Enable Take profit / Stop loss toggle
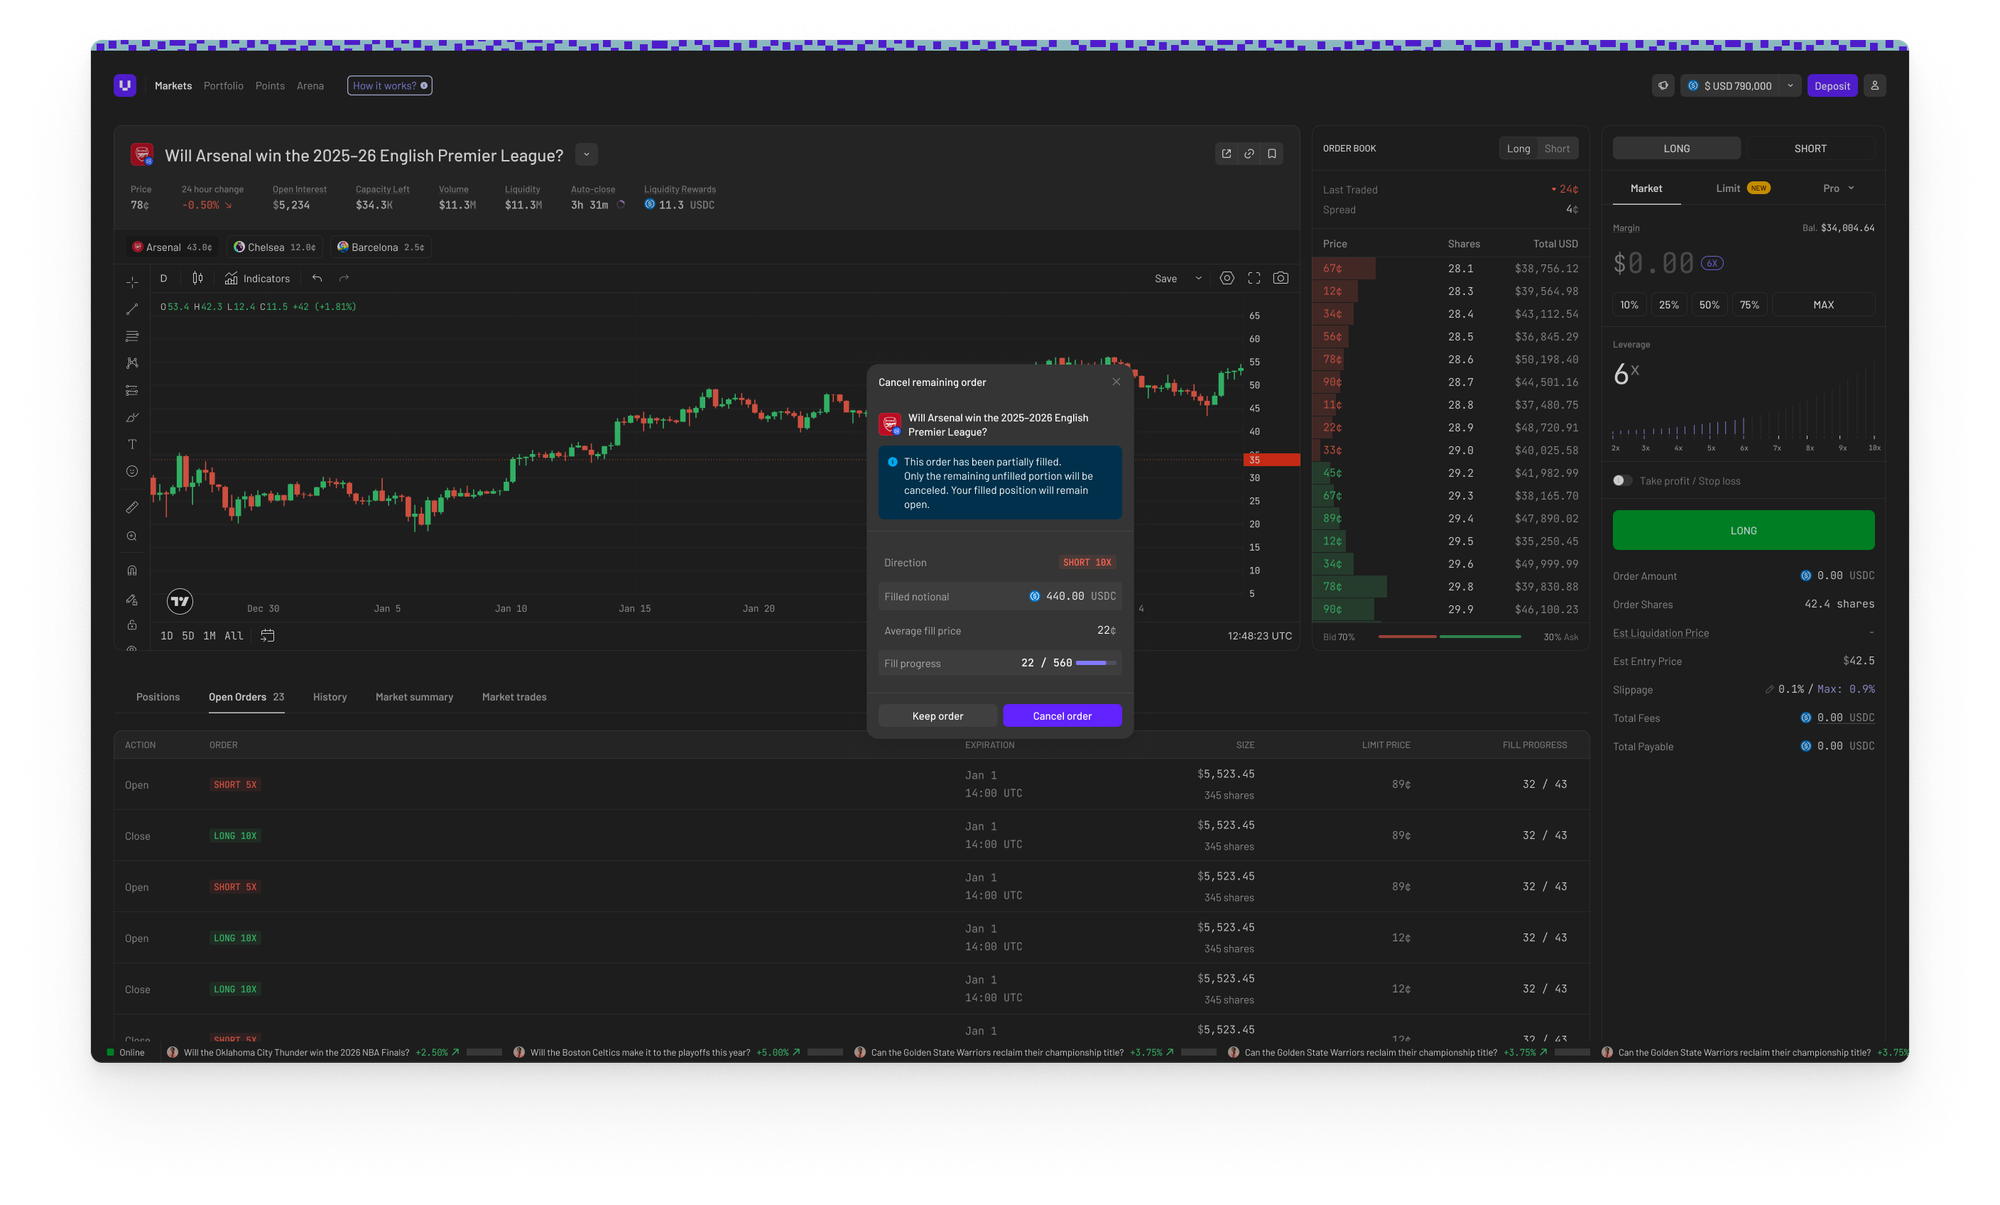Screen dimensions: 2000x1205 (x=1622, y=481)
